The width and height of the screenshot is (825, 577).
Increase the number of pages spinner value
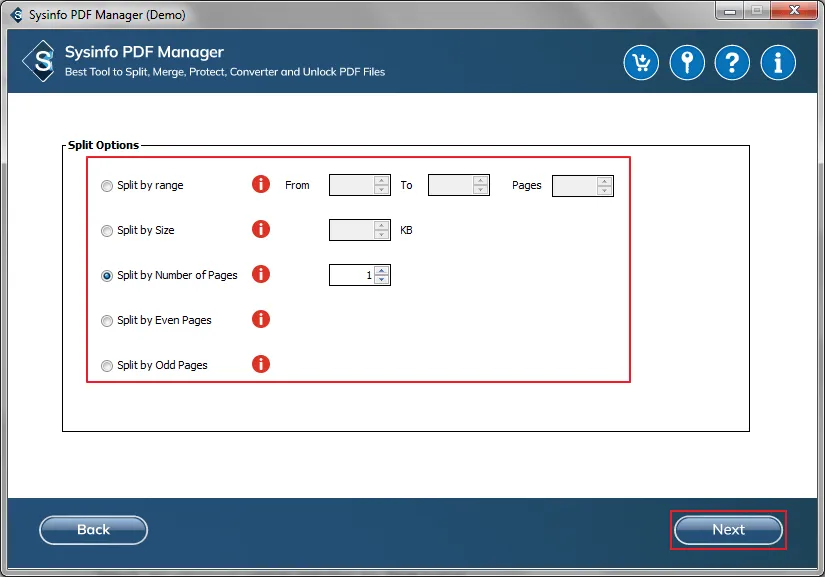381,270
